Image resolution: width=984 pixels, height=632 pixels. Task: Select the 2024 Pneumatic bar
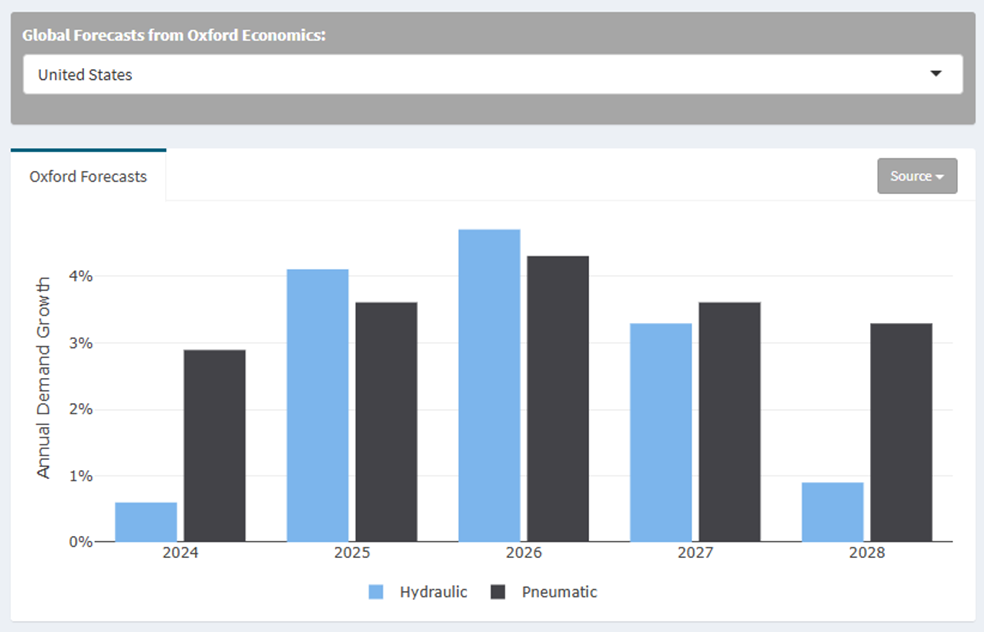215,446
